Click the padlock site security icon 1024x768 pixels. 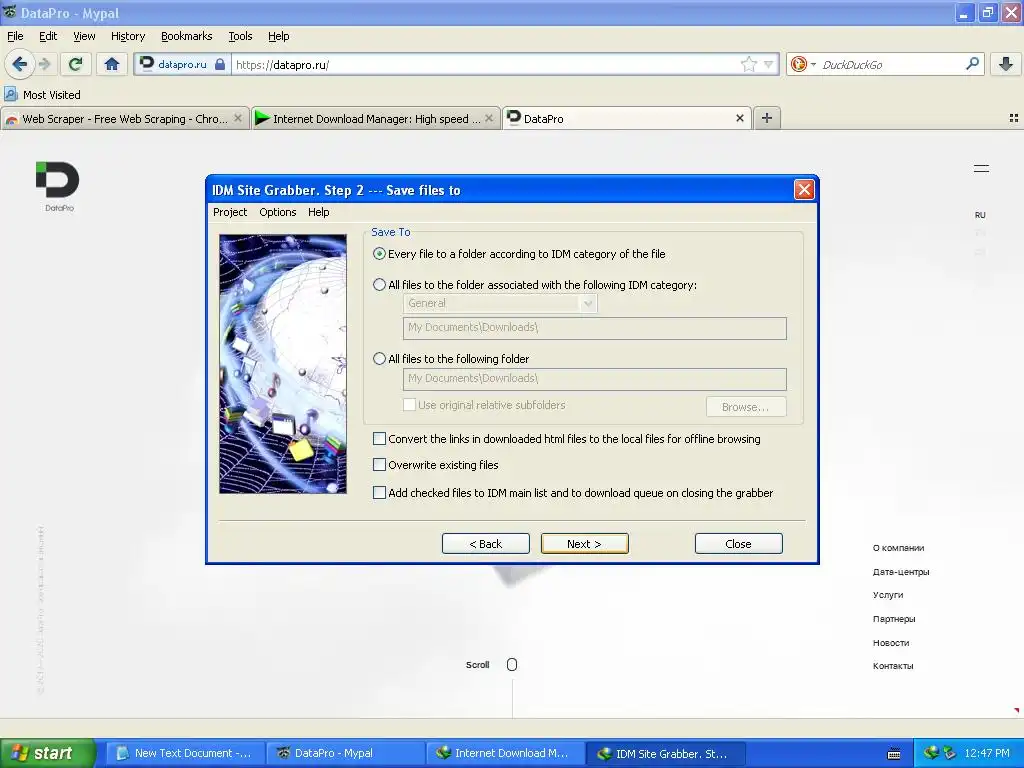click(220, 64)
